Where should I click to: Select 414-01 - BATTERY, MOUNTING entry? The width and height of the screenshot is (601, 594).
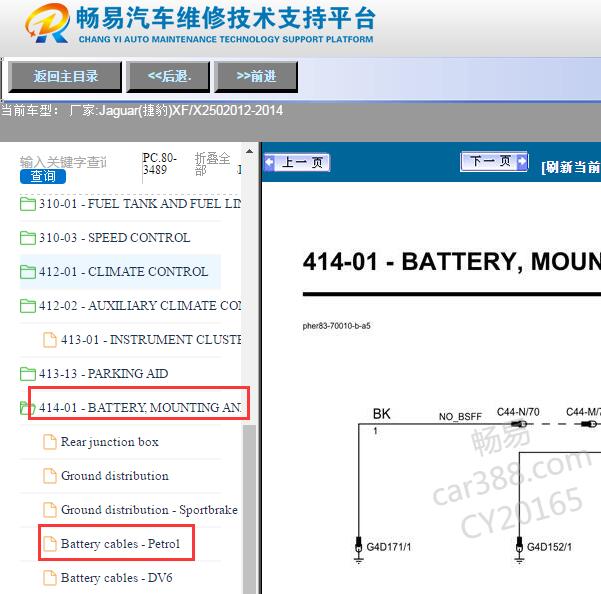[140, 408]
